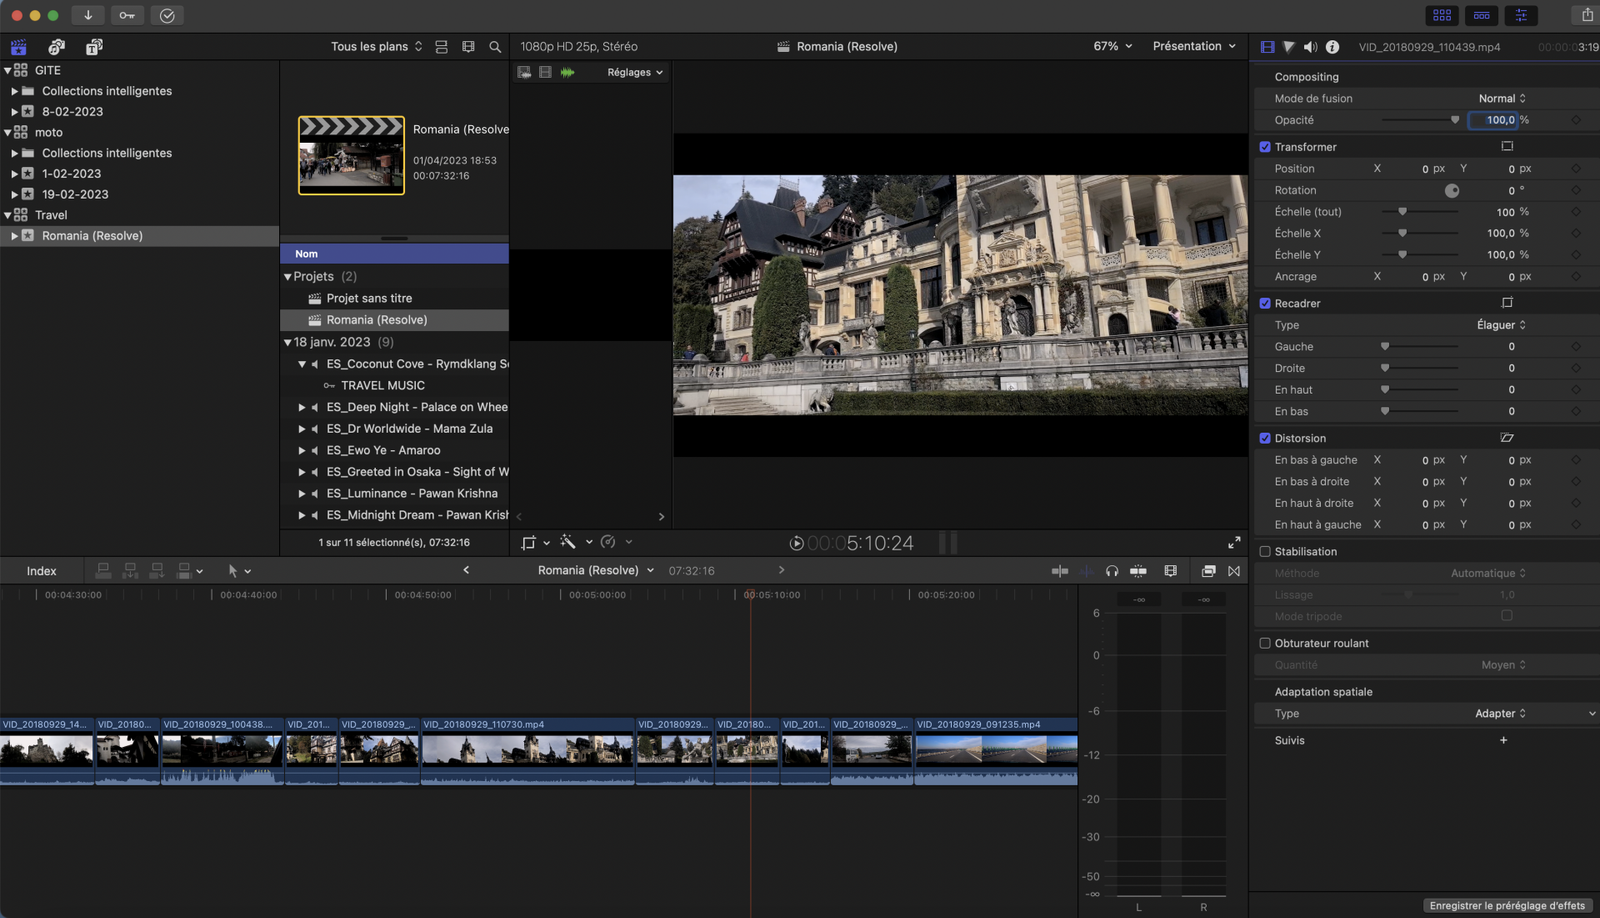
Task: Collapse the Projets disclosure triangle
Action: [288, 277]
